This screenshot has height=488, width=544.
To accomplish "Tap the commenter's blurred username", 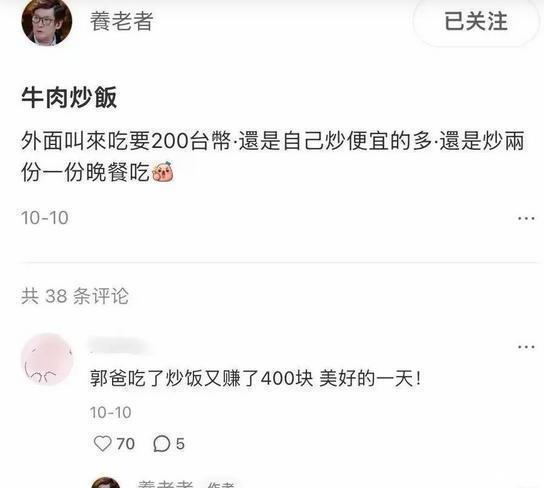I will [118, 345].
